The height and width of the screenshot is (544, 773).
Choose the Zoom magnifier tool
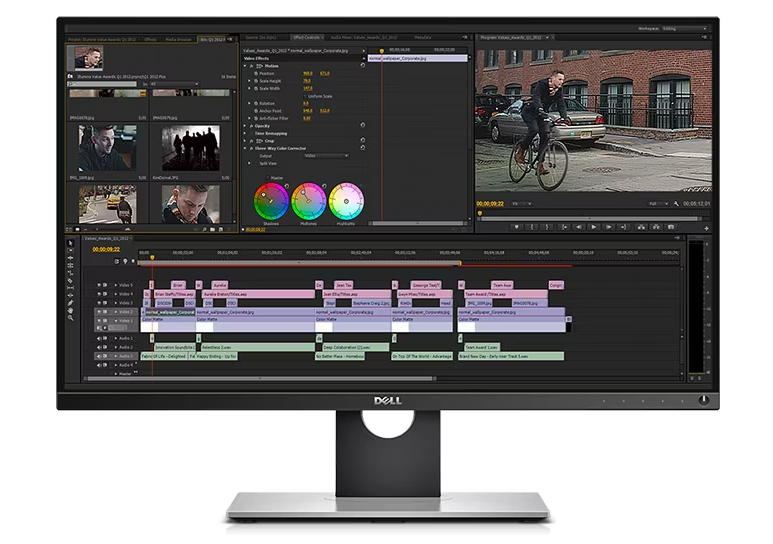click(x=70, y=317)
